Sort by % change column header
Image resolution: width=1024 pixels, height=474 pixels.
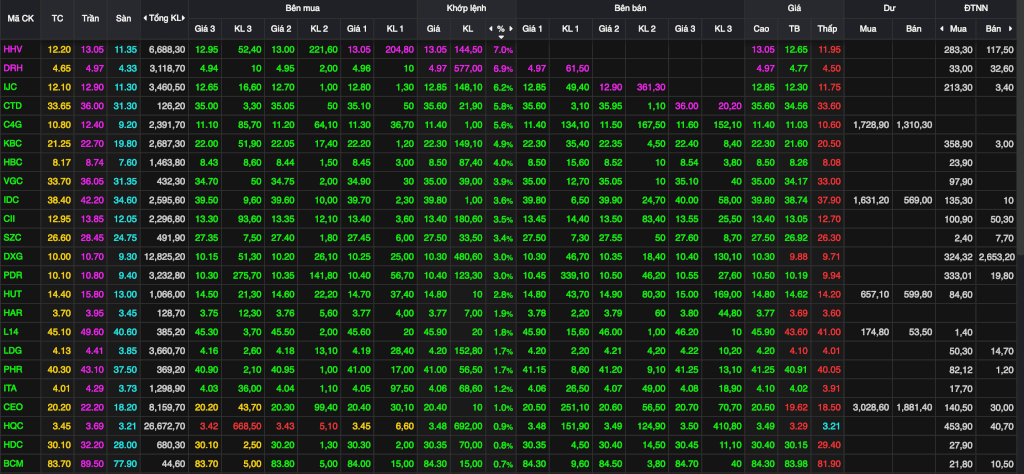501,29
